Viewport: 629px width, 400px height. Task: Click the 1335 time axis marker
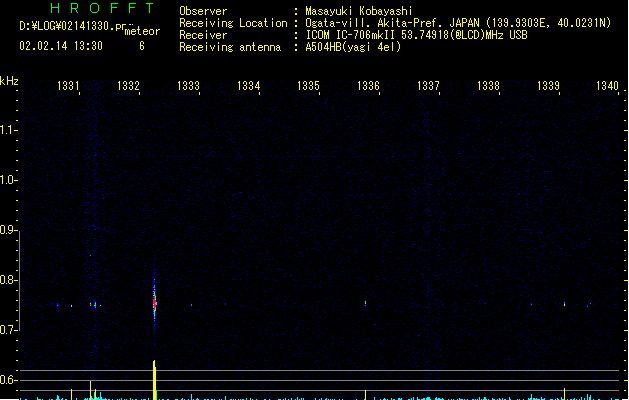pos(308,85)
